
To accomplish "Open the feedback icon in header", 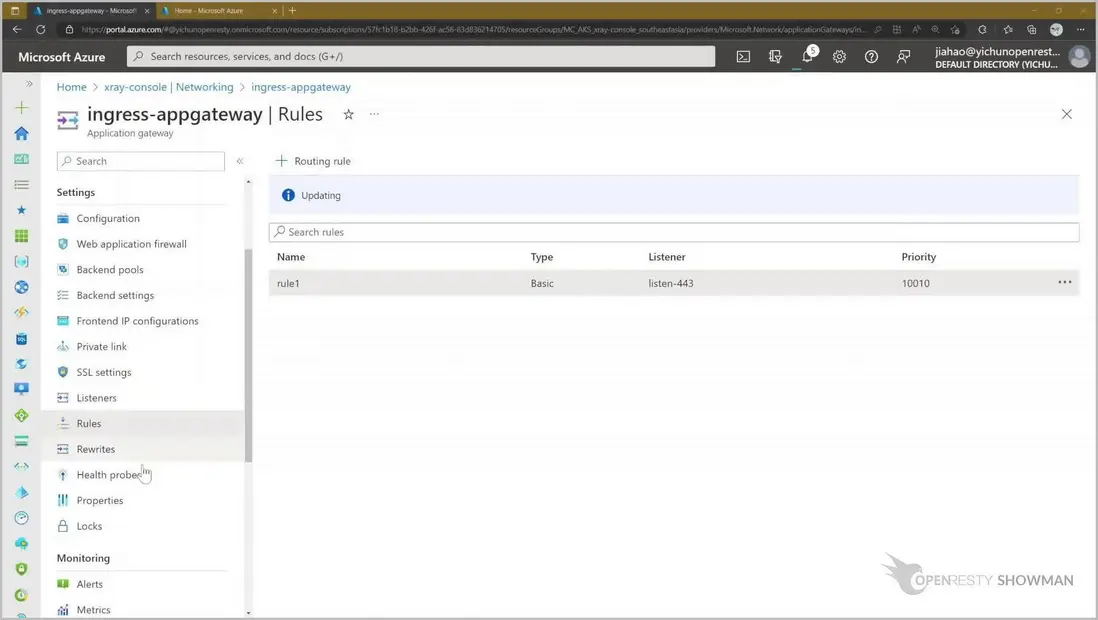I will (903, 57).
